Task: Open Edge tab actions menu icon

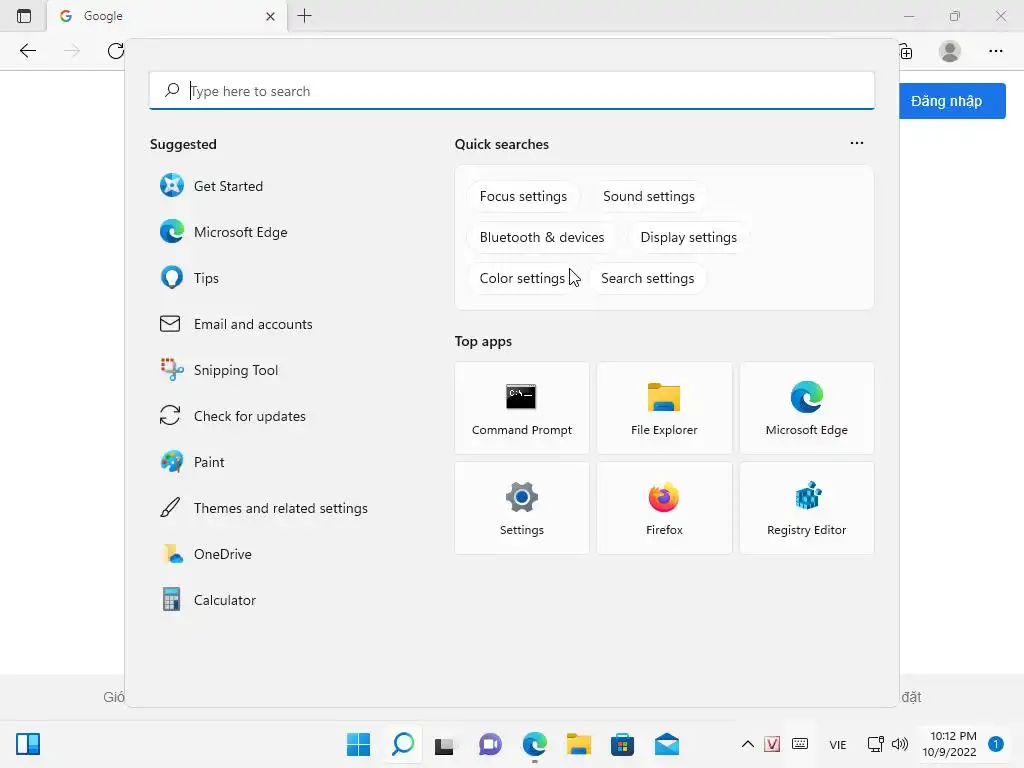Action: (x=24, y=16)
